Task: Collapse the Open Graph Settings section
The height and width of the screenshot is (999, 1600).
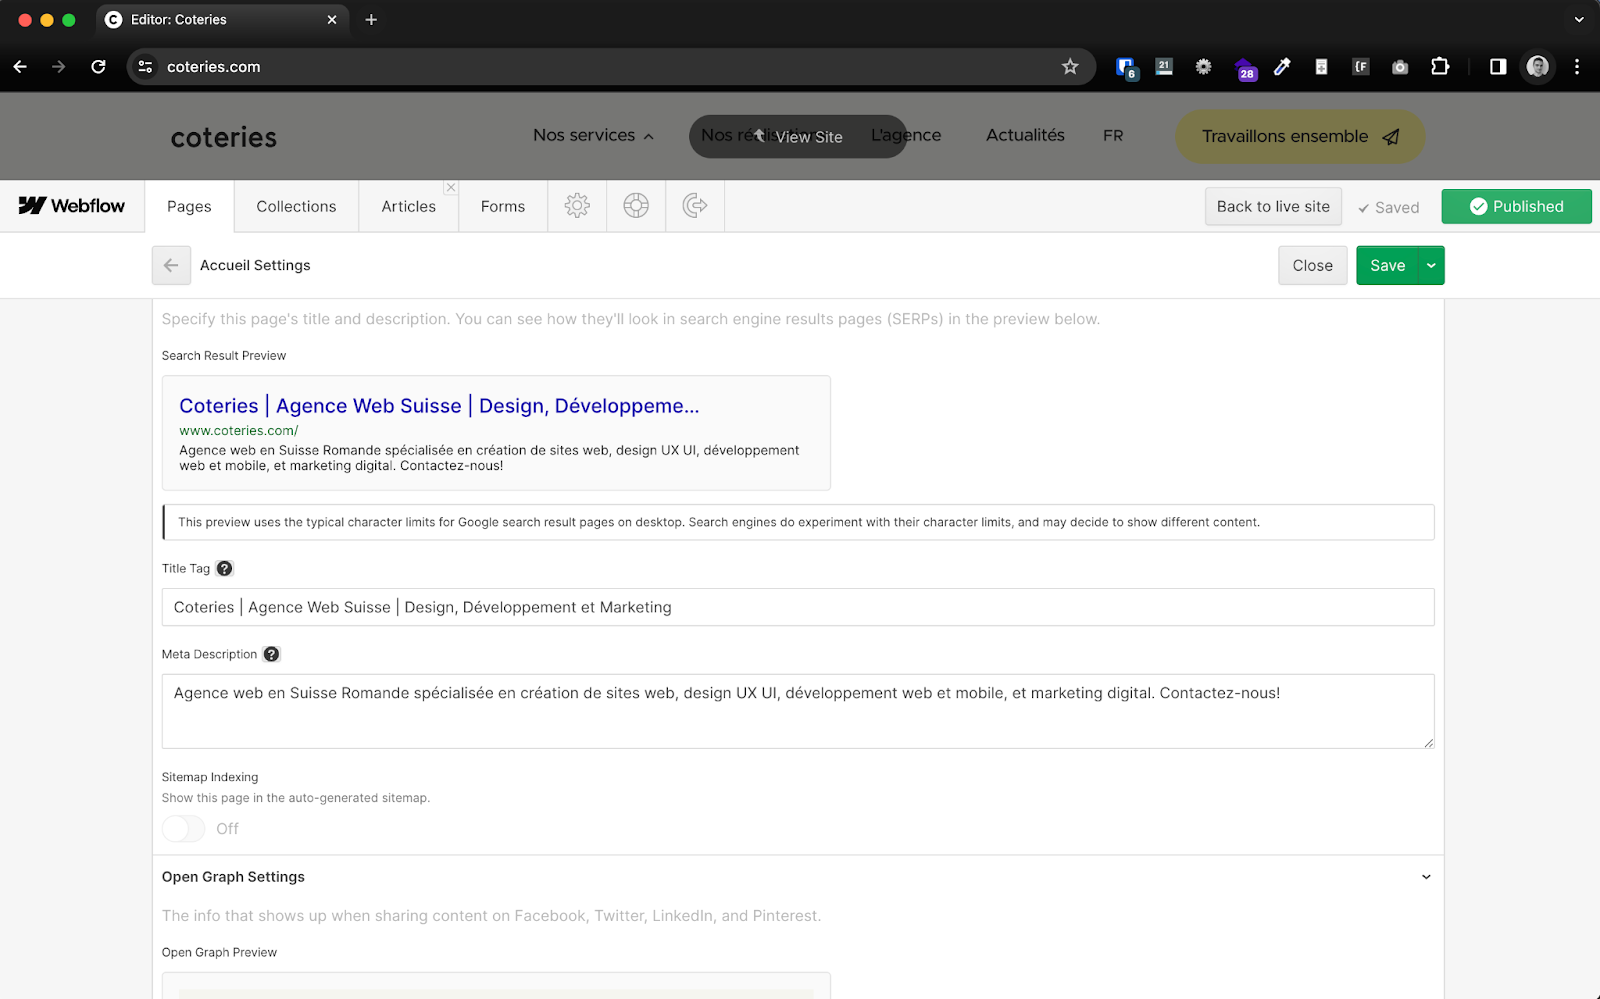Action: click(x=1426, y=877)
